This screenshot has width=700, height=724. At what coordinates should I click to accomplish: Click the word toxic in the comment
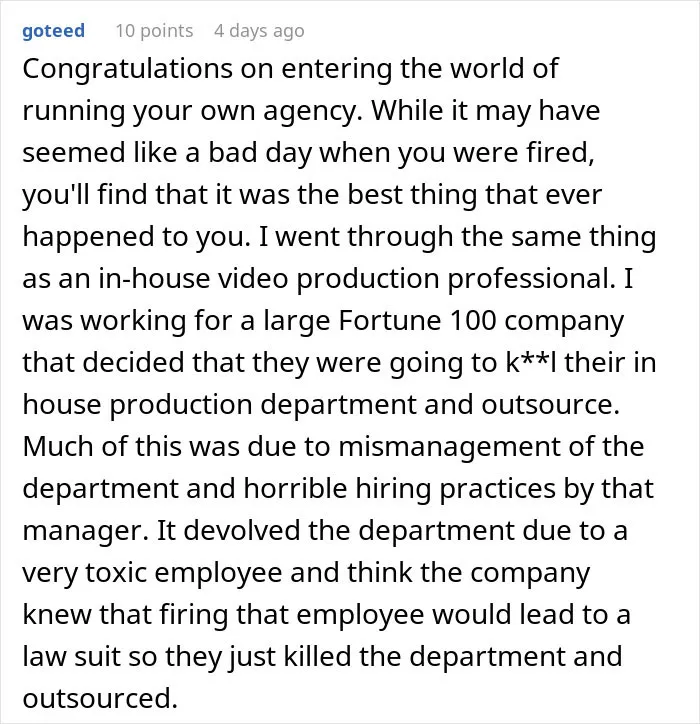click(116, 572)
